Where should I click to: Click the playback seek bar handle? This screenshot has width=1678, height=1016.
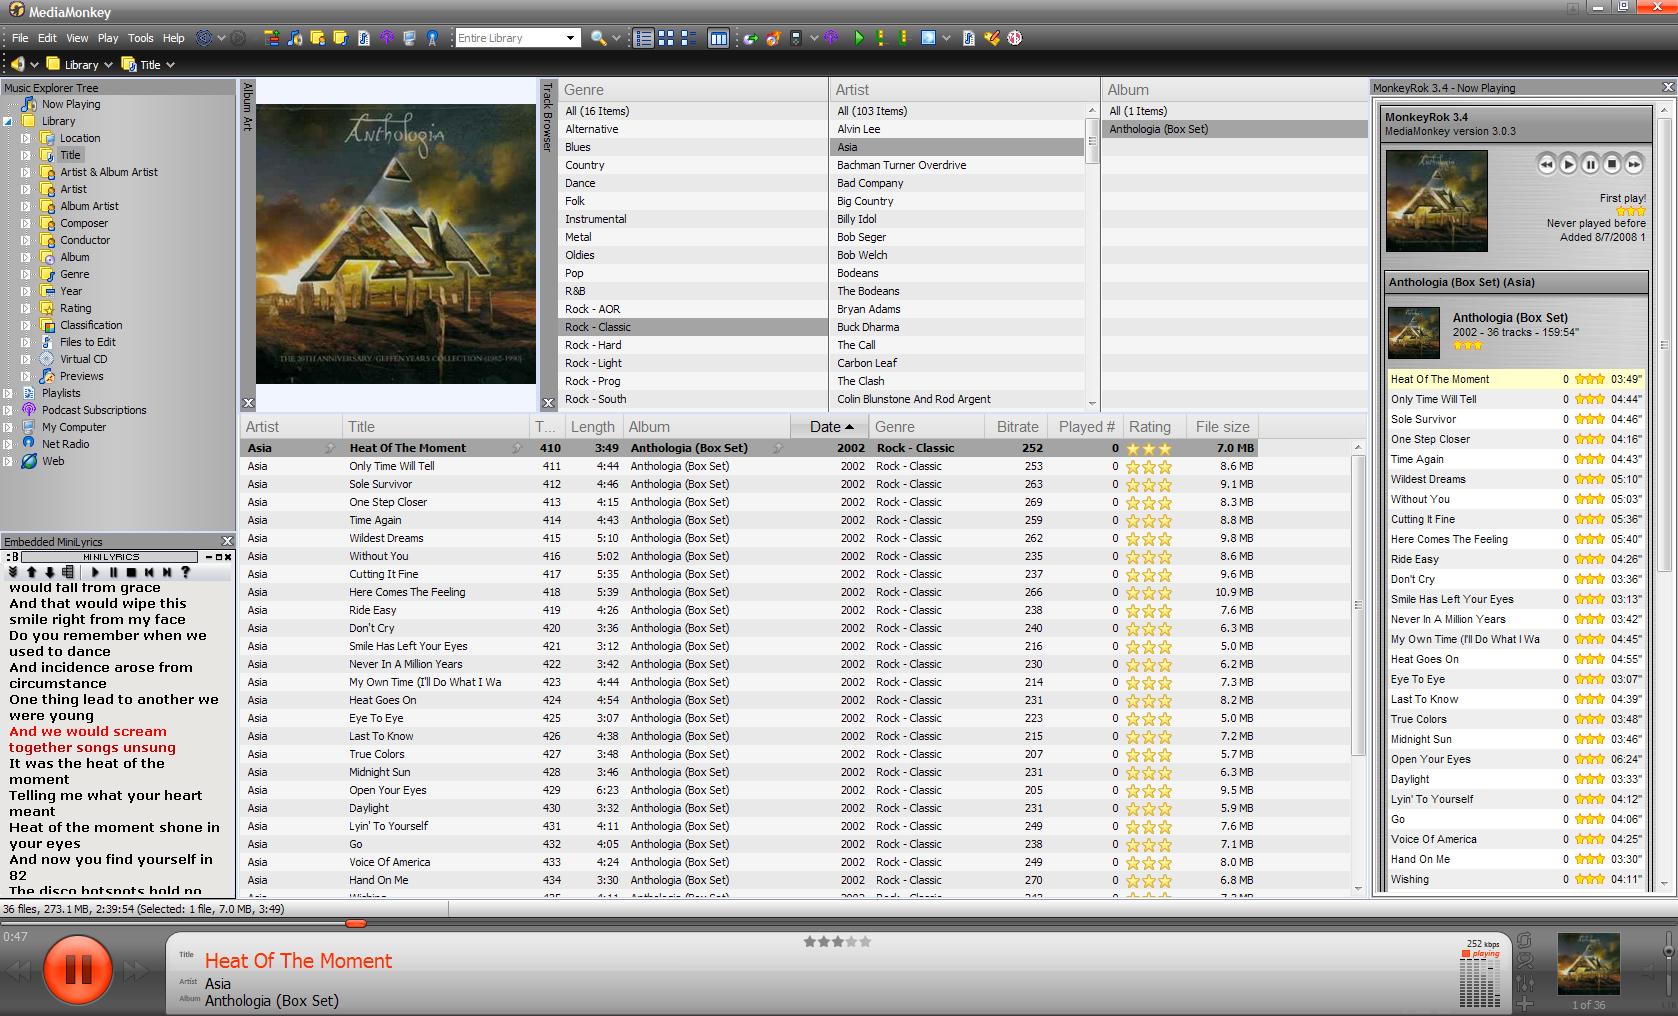point(355,924)
